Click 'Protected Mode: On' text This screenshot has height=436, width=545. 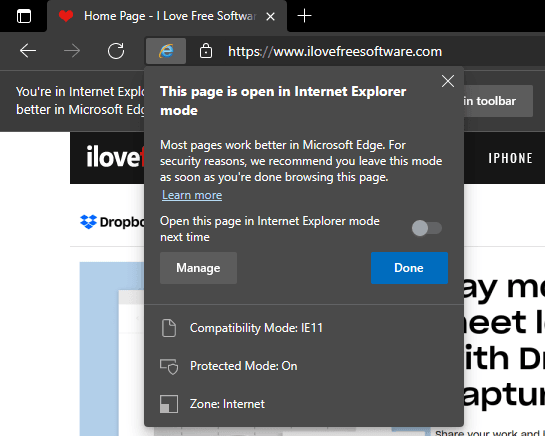tap(244, 366)
